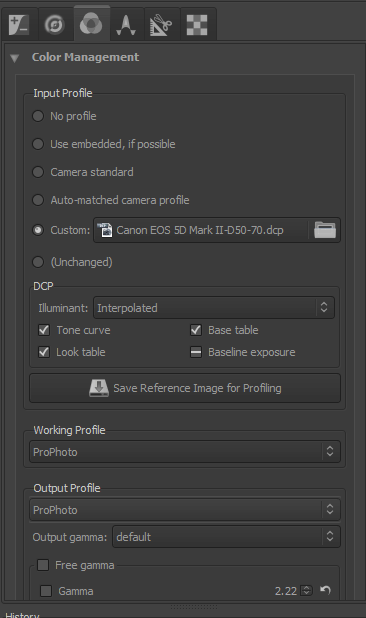Open the Output Profile dropdown
Viewport: 366px width, 618px height.
(185, 510)
